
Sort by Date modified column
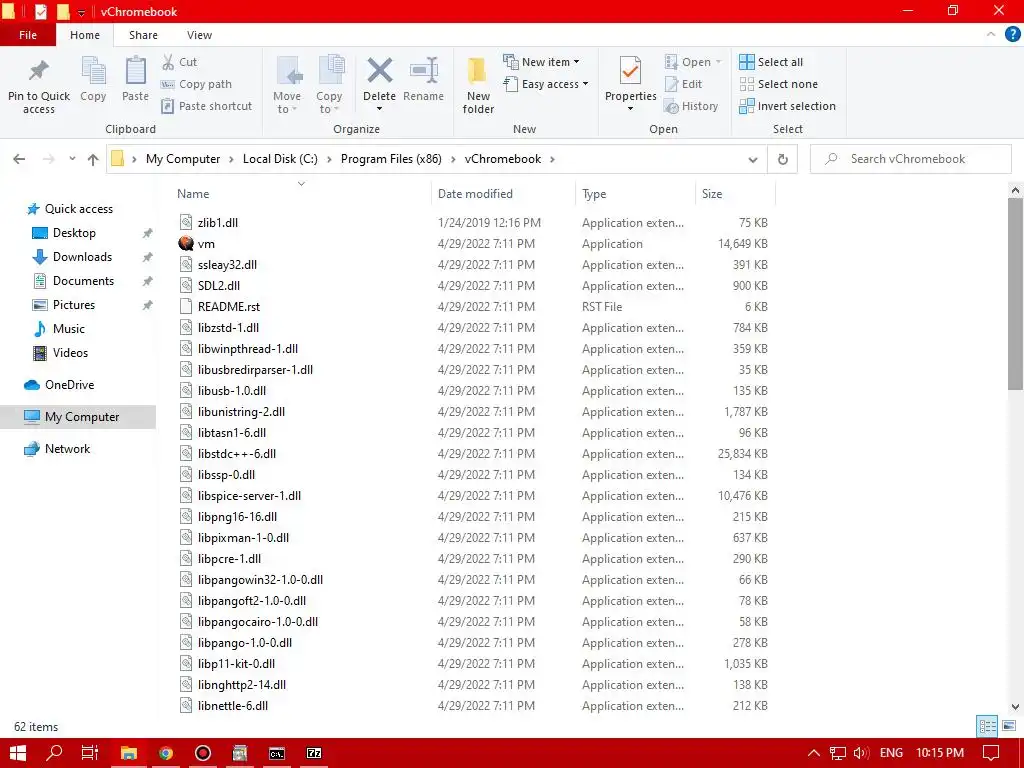click(x=475, y=194)
